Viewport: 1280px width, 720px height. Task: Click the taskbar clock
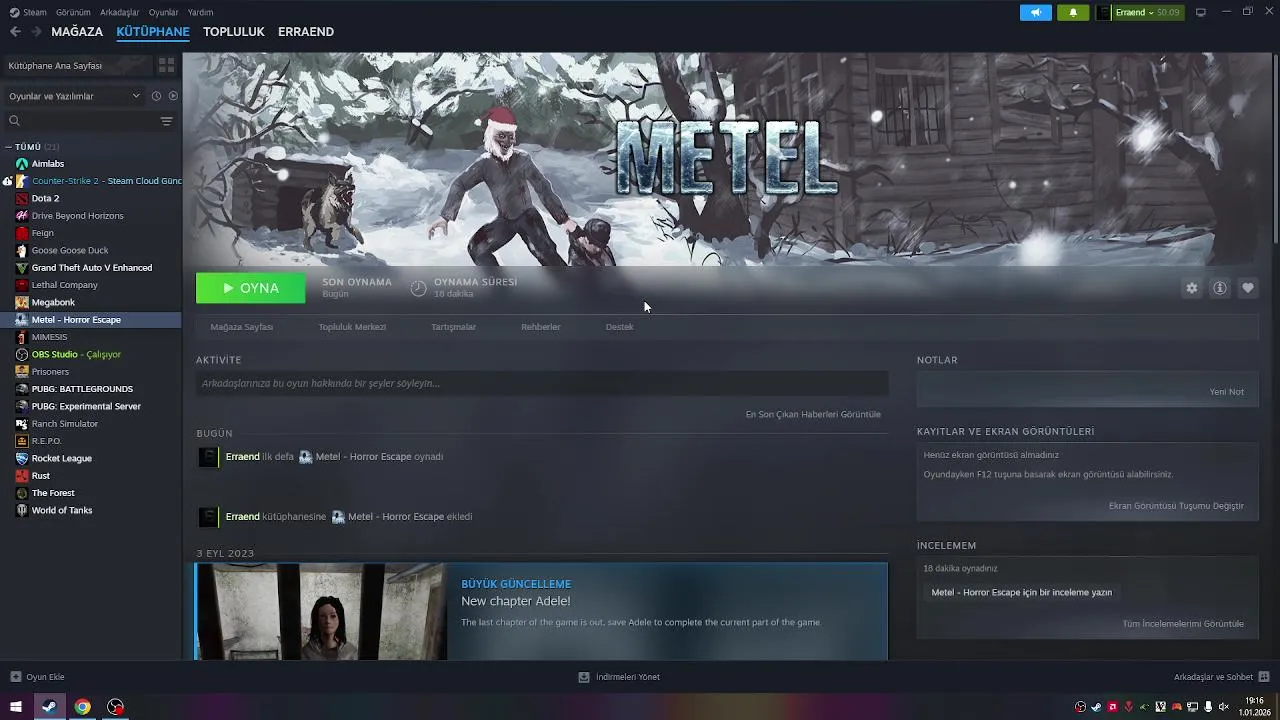click(x=1253, y=707)
